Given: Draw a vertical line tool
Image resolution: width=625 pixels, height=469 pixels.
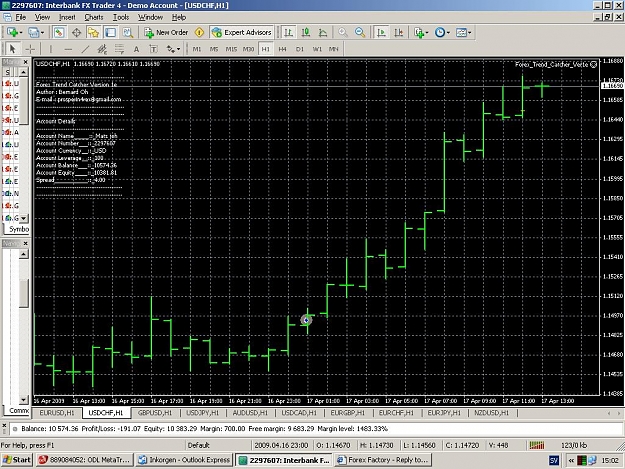Looking at the screenshot, I should 51,49.
